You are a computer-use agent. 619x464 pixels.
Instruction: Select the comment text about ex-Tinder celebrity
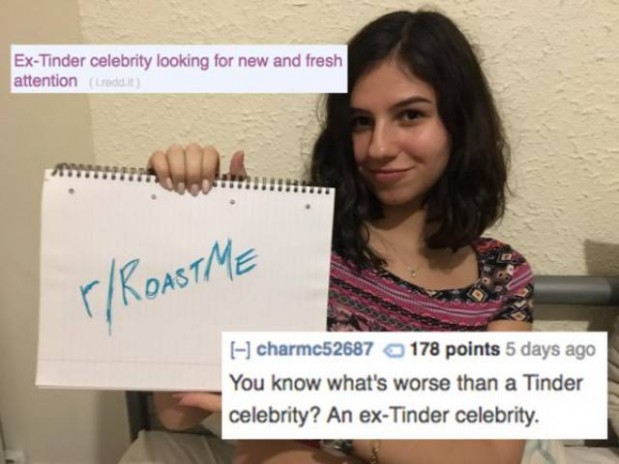click(405, 399)
